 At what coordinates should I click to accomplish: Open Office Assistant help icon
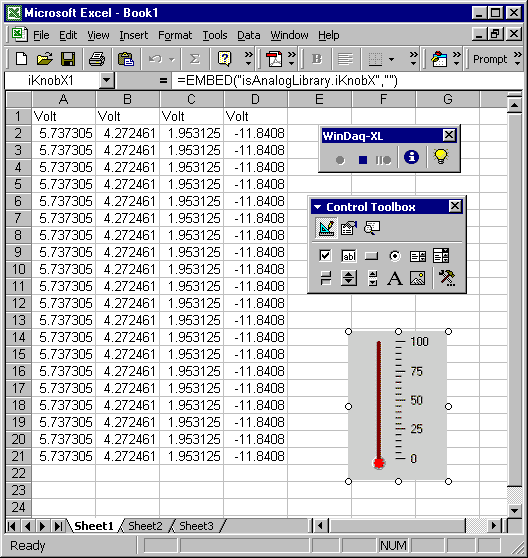click(225, 59)
